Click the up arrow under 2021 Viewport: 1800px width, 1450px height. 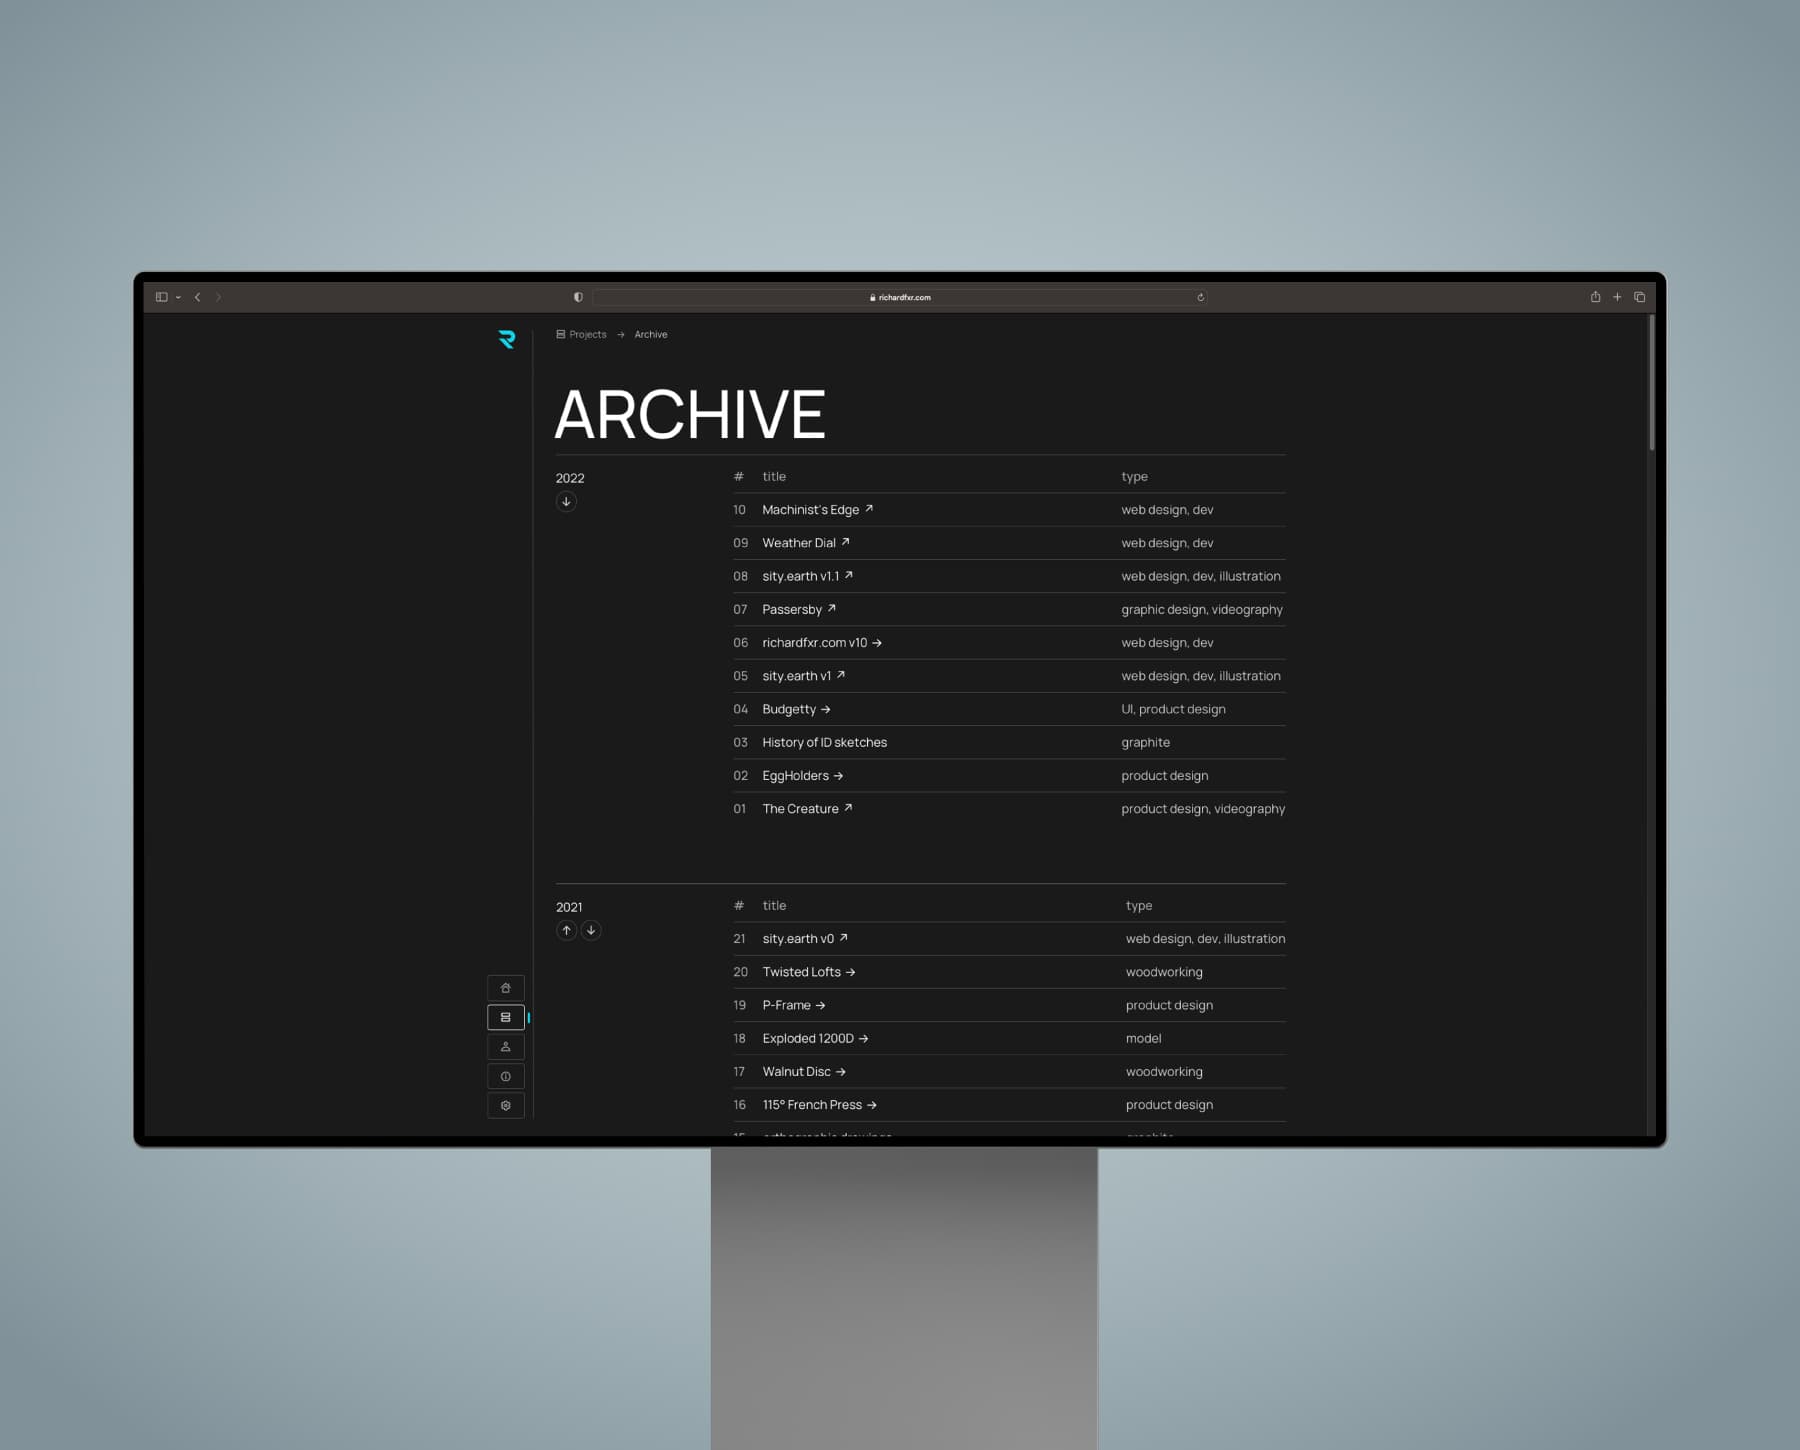566,931
